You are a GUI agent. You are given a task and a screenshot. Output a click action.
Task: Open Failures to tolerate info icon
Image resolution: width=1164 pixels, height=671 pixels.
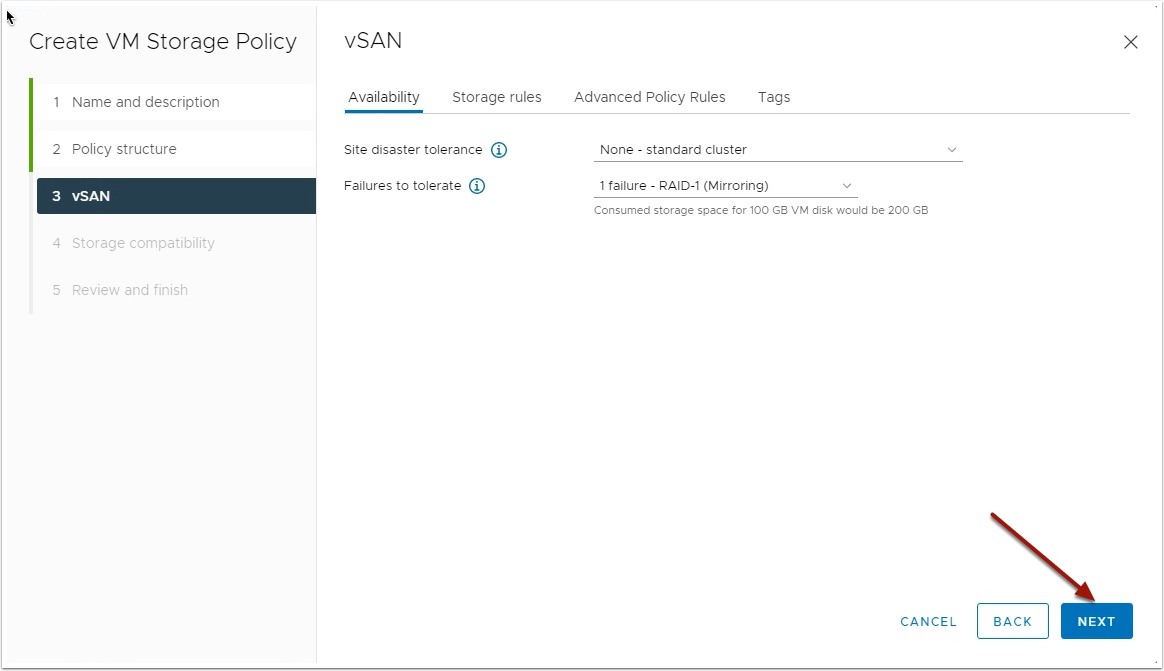[x=477, y=186]
